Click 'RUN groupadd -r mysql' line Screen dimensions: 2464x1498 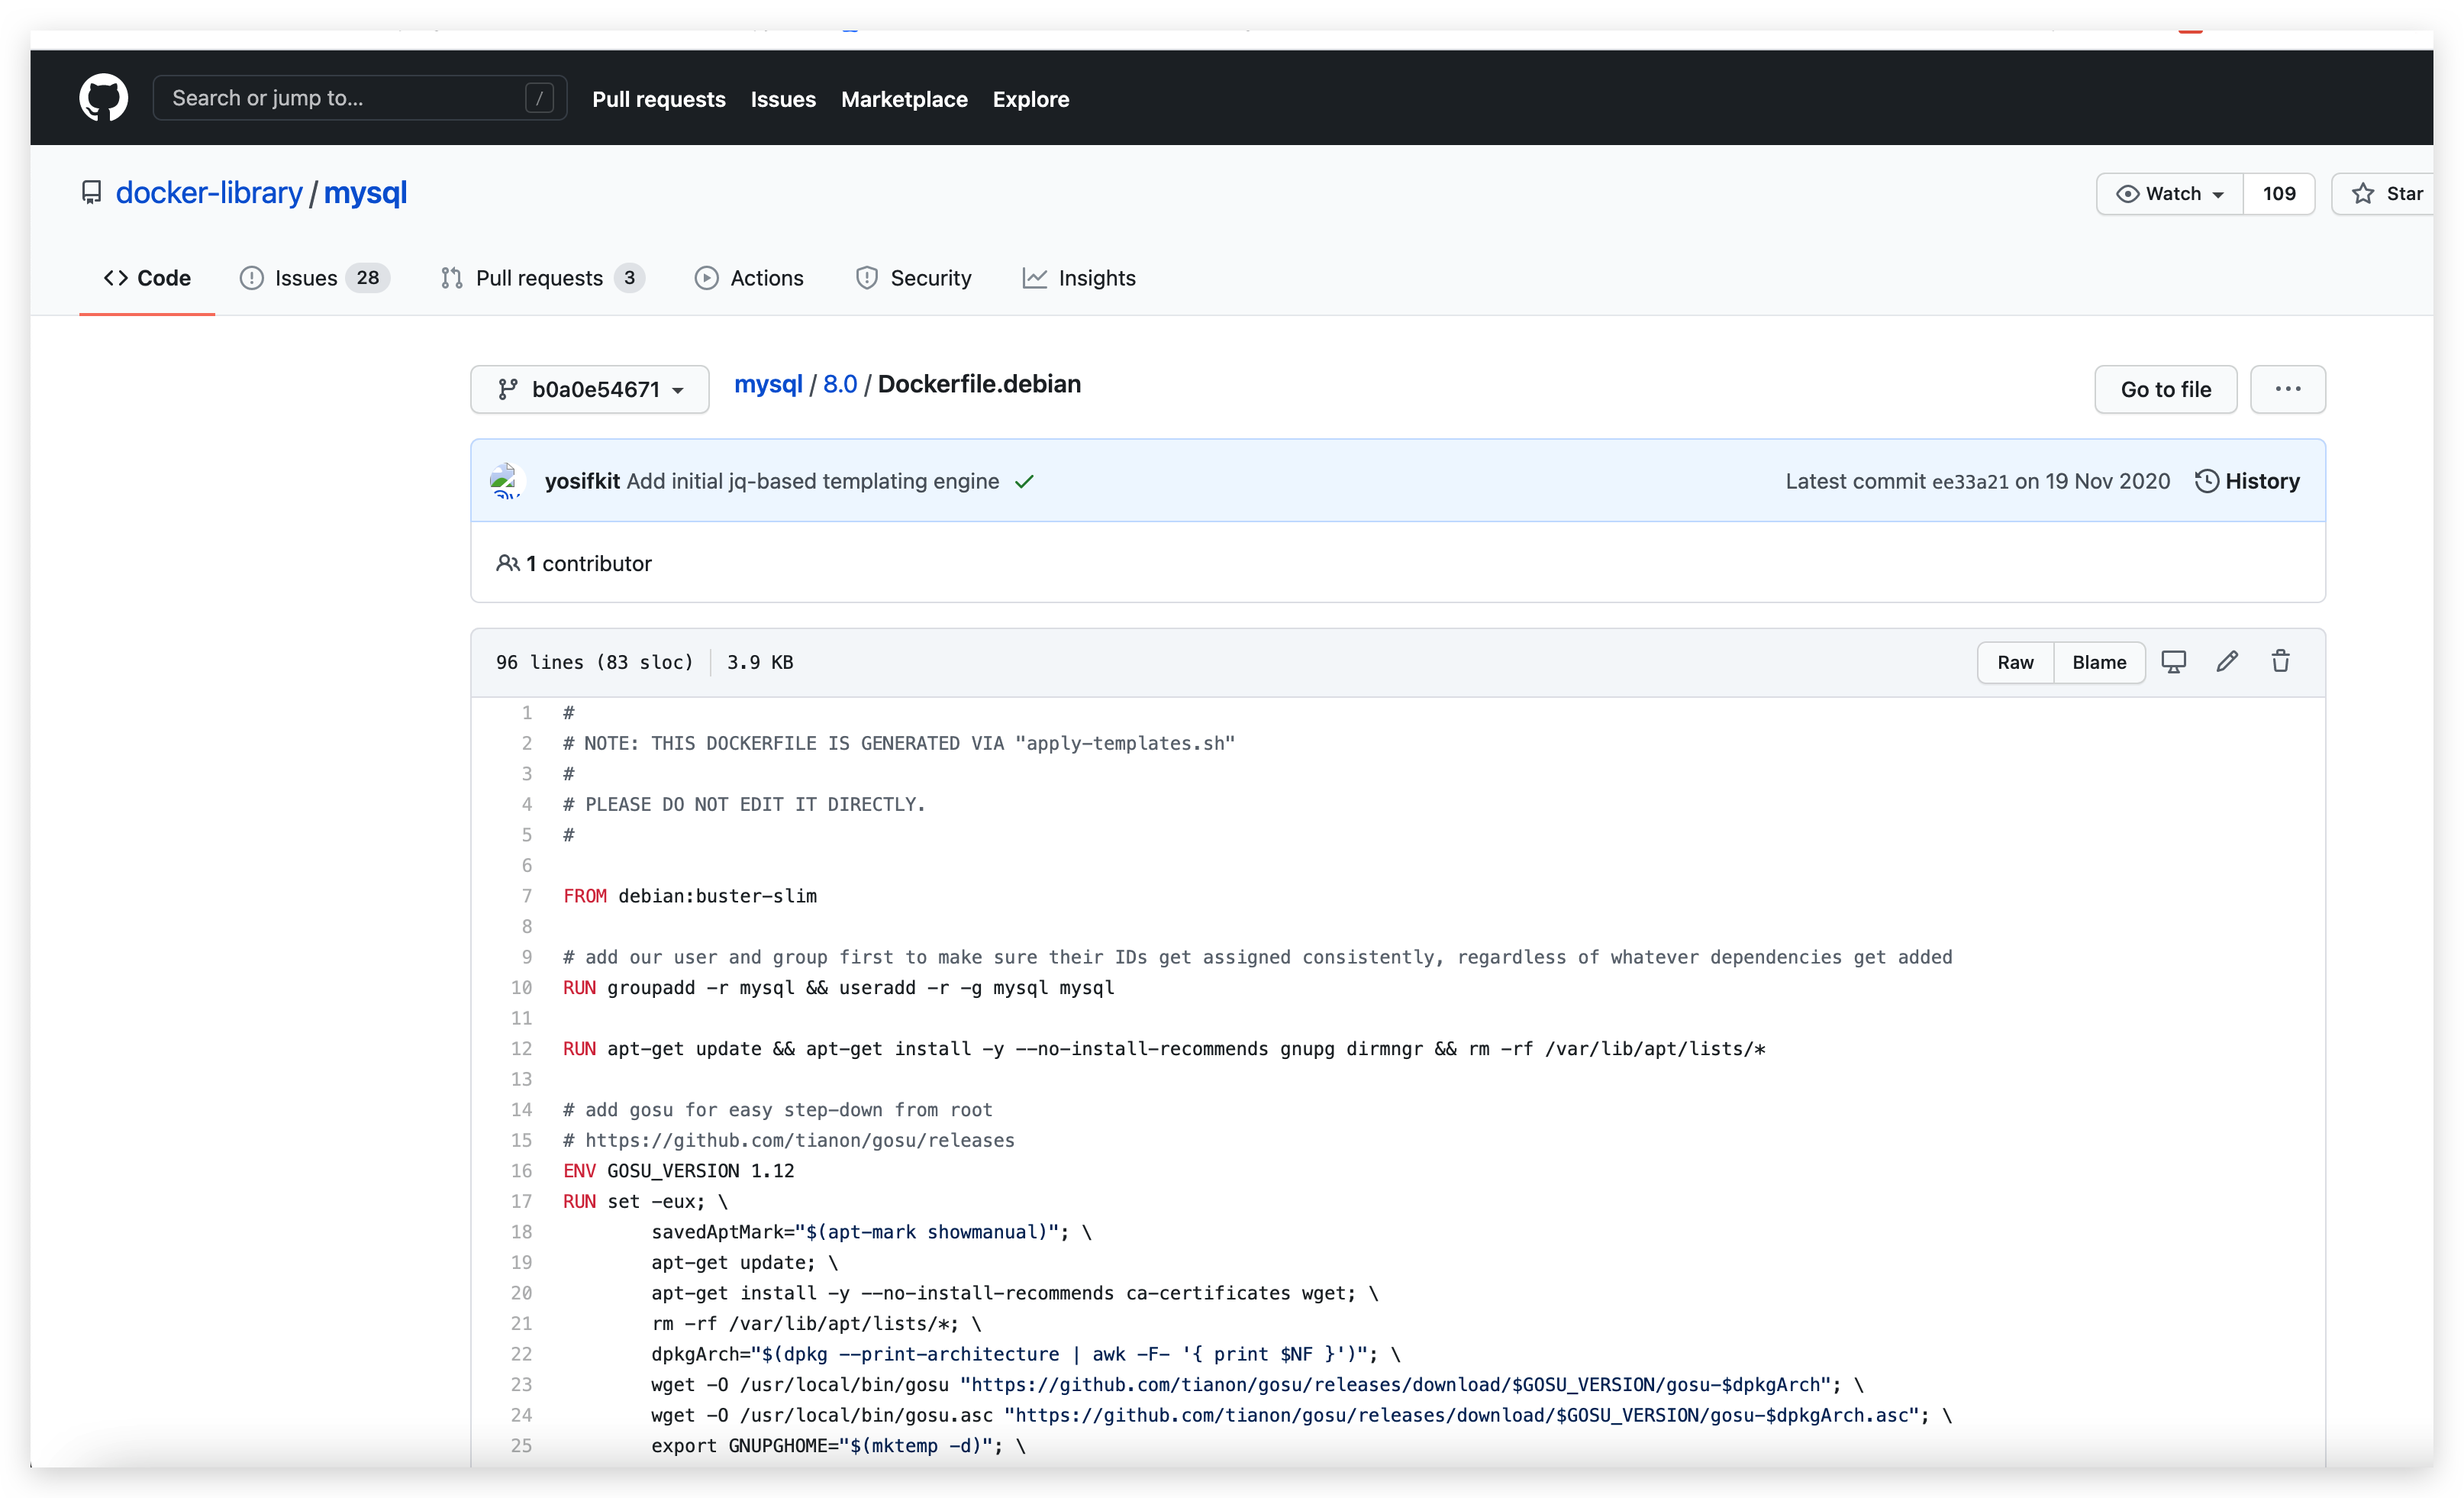coord(838,988)
